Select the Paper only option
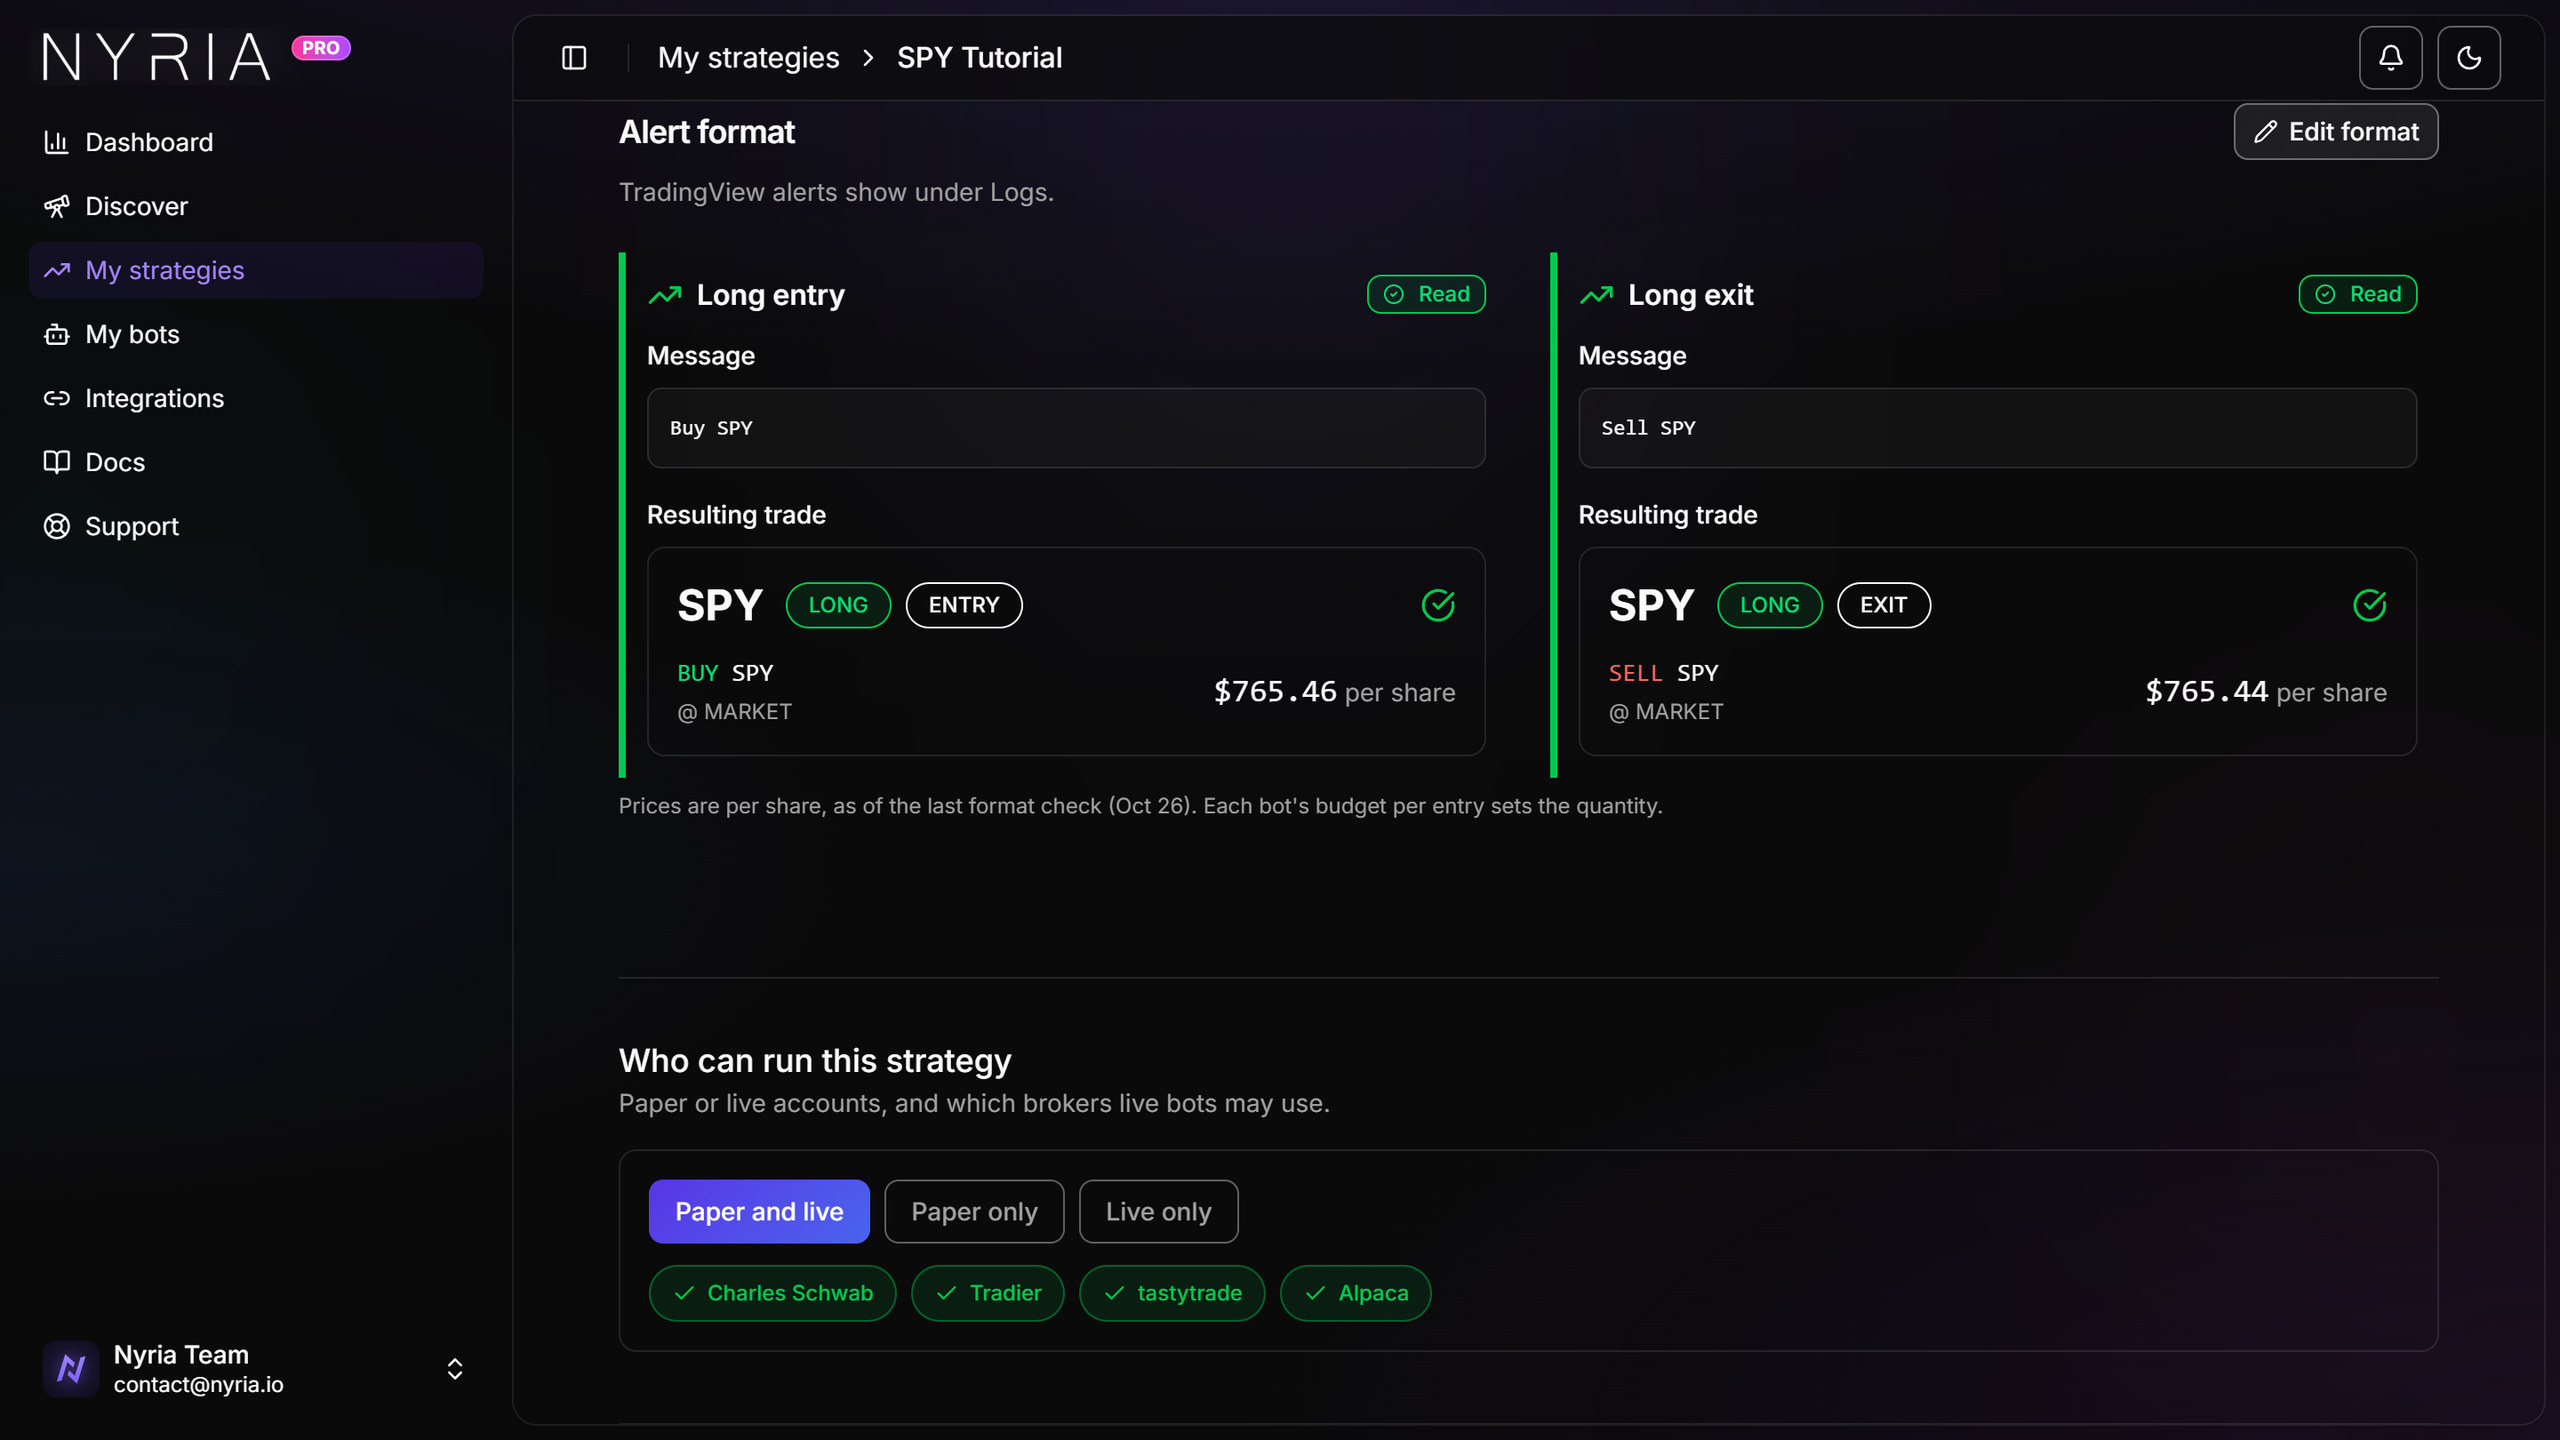This screenshot has height=1440, width=2560. pyautogui.click(x=974, y=1211)
